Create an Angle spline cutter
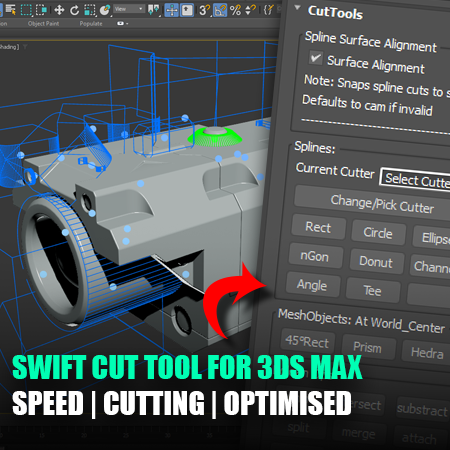Viewport: 450px width, 450px height. [x=312, y=285]
